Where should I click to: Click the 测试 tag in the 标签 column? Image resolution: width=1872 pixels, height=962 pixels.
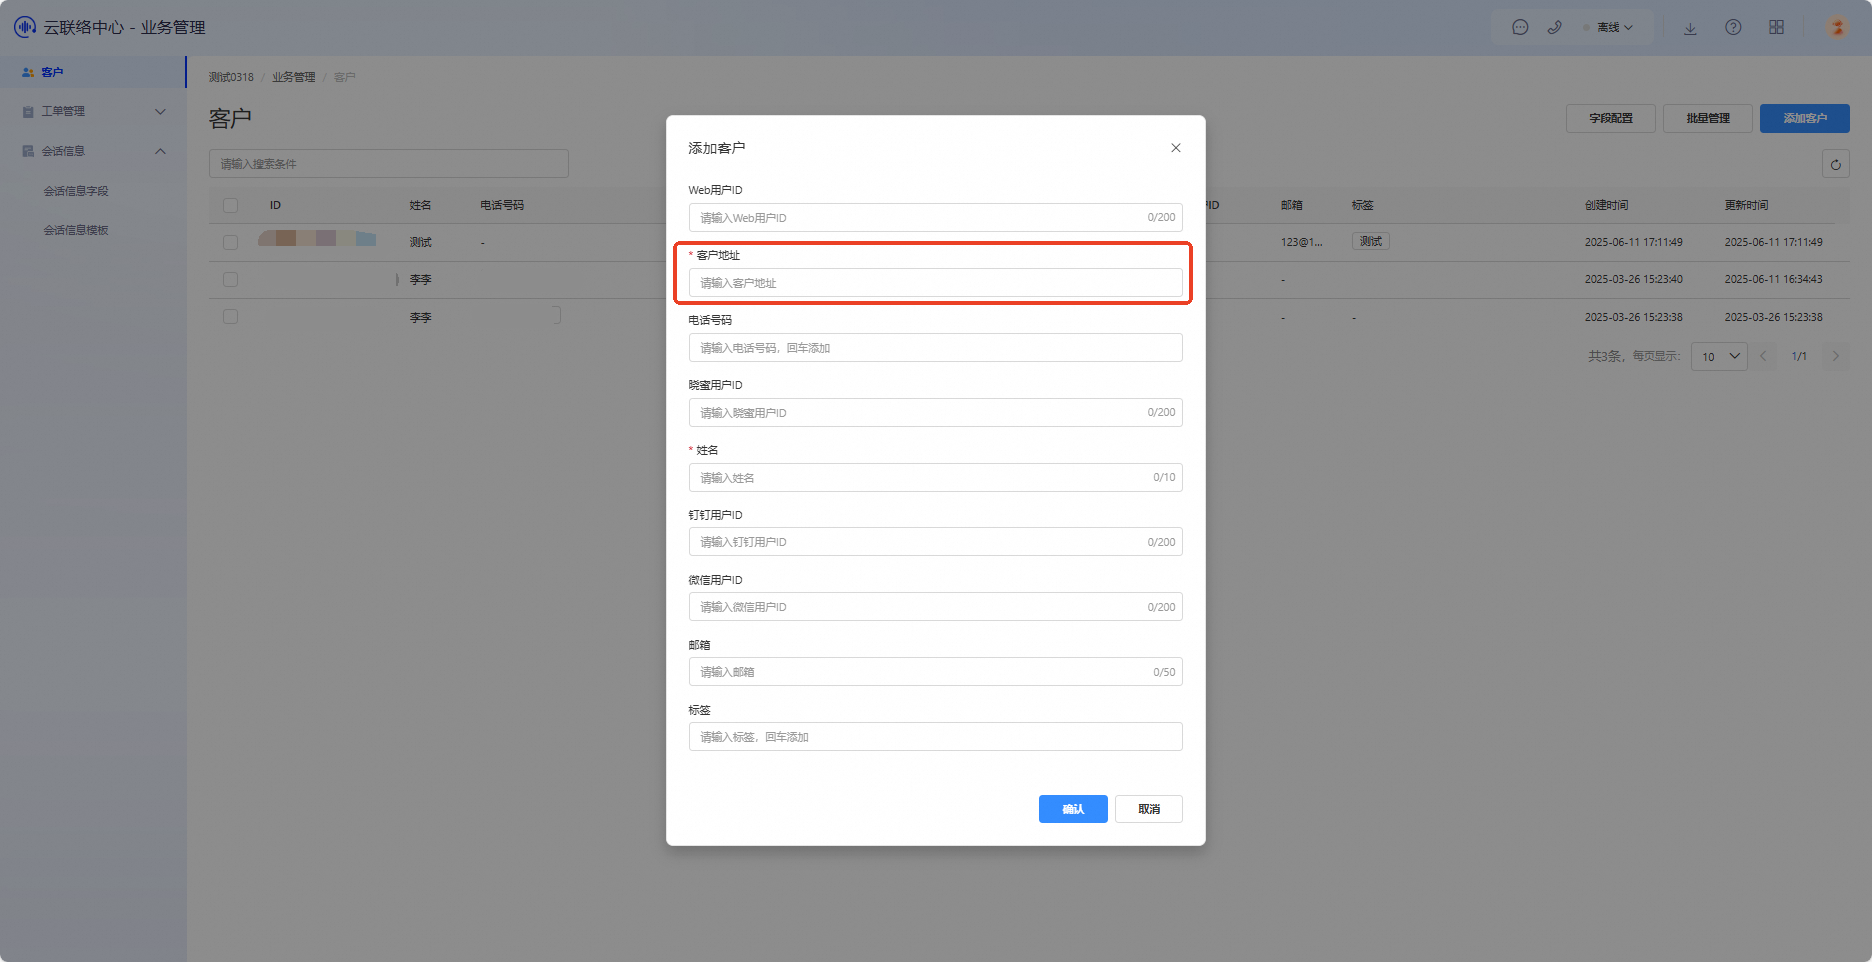1370,241
